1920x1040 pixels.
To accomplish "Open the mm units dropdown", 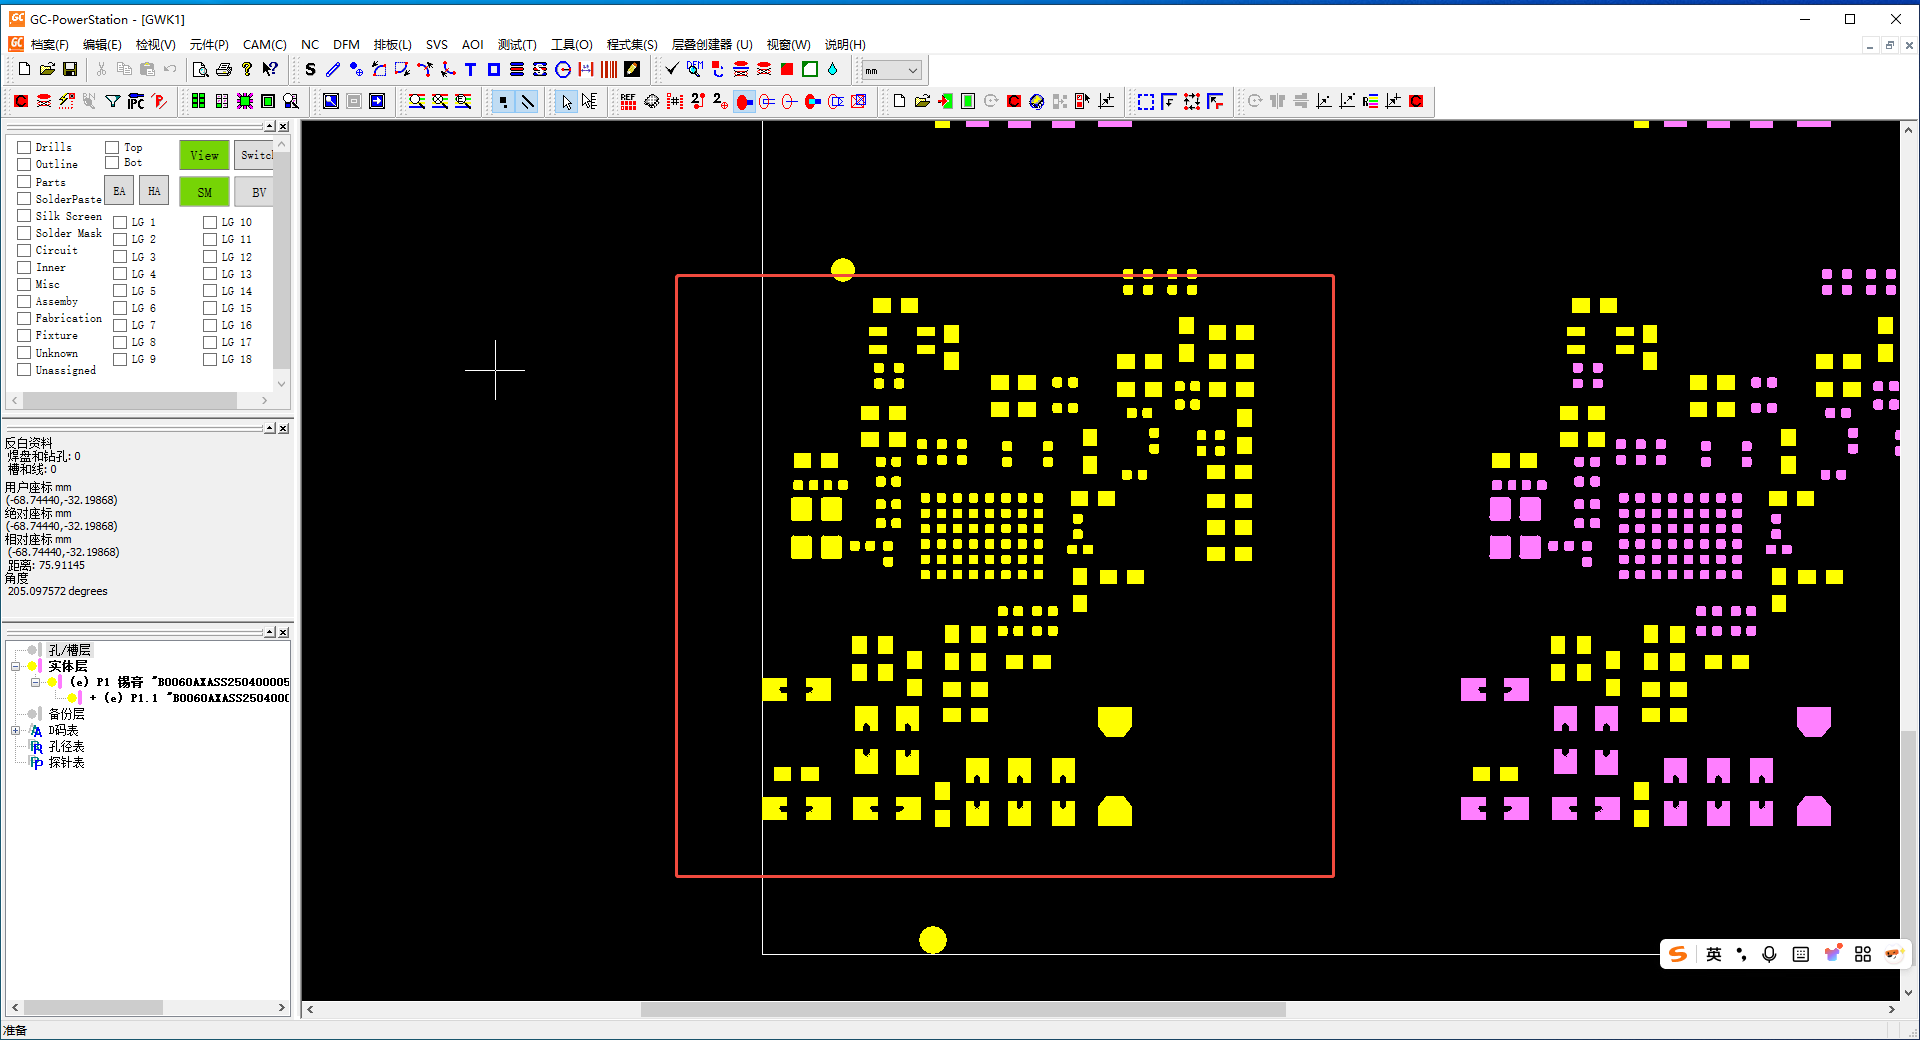I will click(x=890, y=70).
